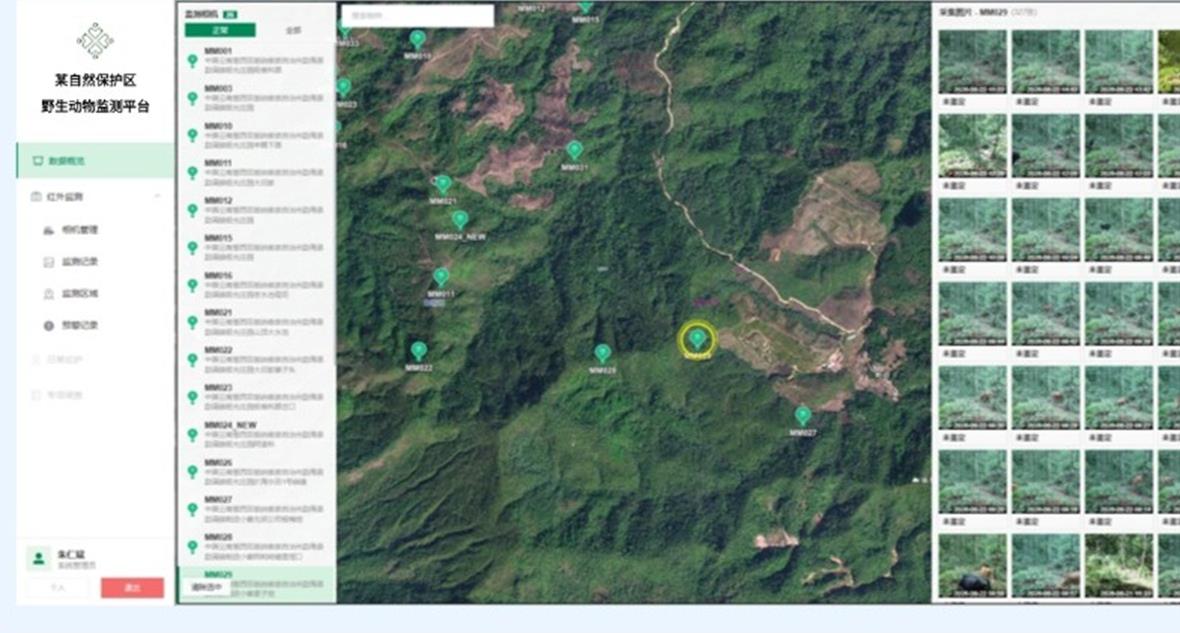Switch to the 正常 camera status tab
The image size is (1180, 633).
[x=220, y=30]
